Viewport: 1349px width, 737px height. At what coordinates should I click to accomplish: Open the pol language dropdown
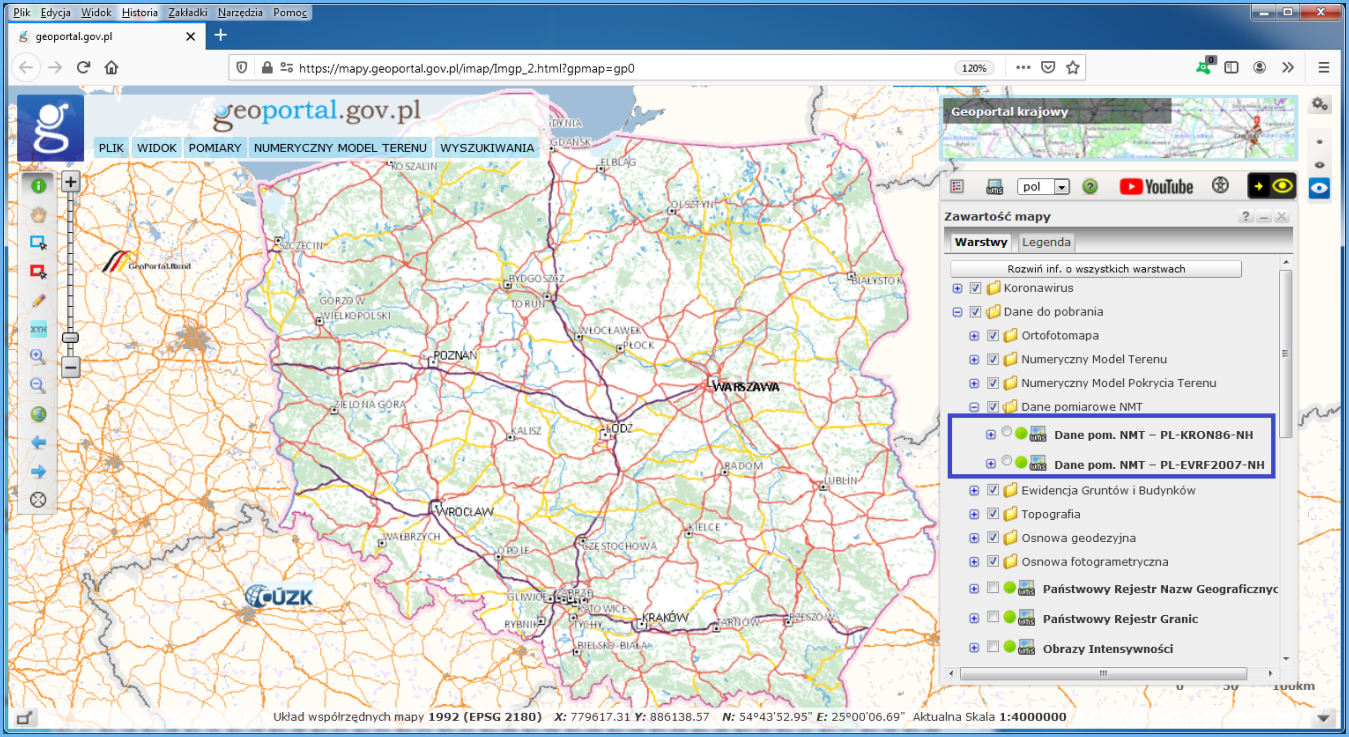pos(1044,187)
